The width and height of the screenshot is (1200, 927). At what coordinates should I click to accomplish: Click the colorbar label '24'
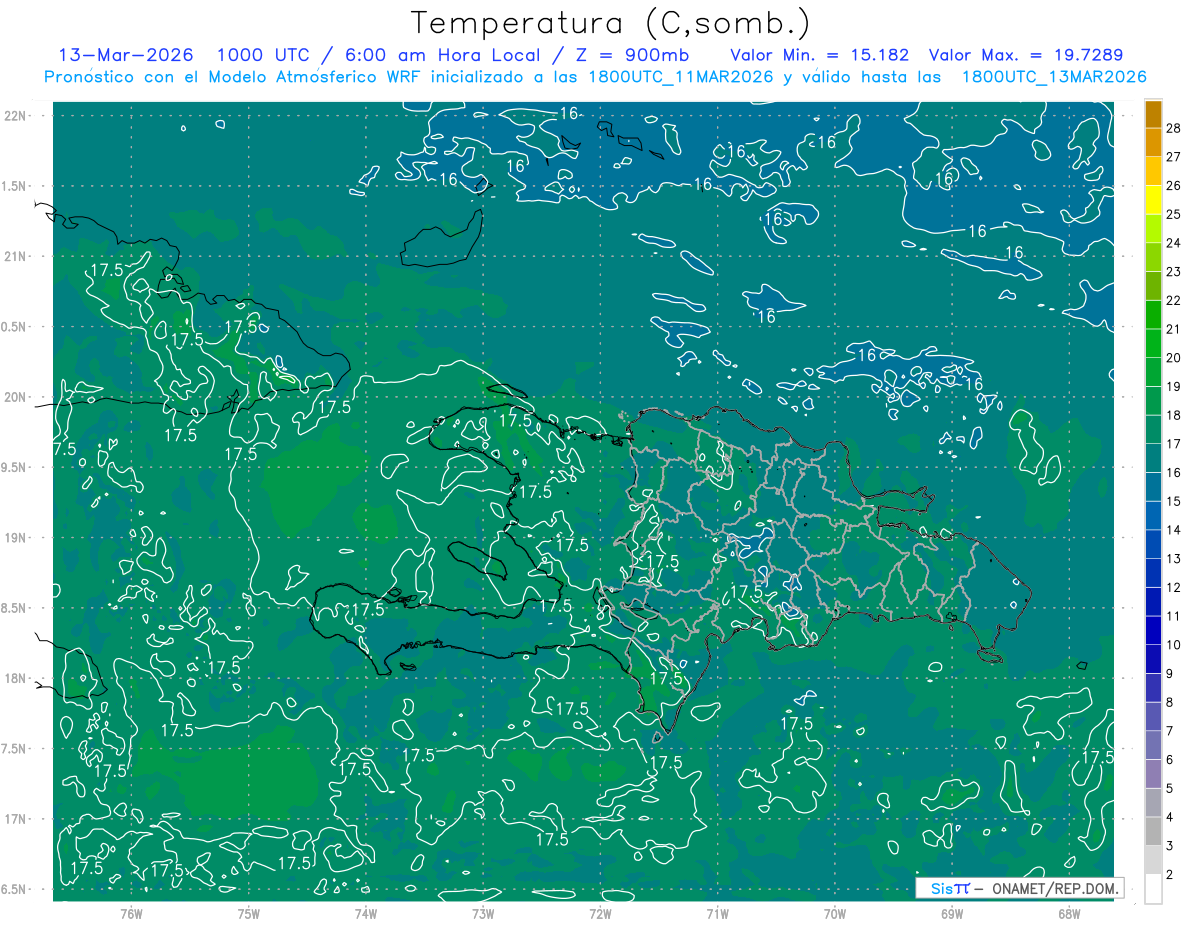pos(1174,242)
